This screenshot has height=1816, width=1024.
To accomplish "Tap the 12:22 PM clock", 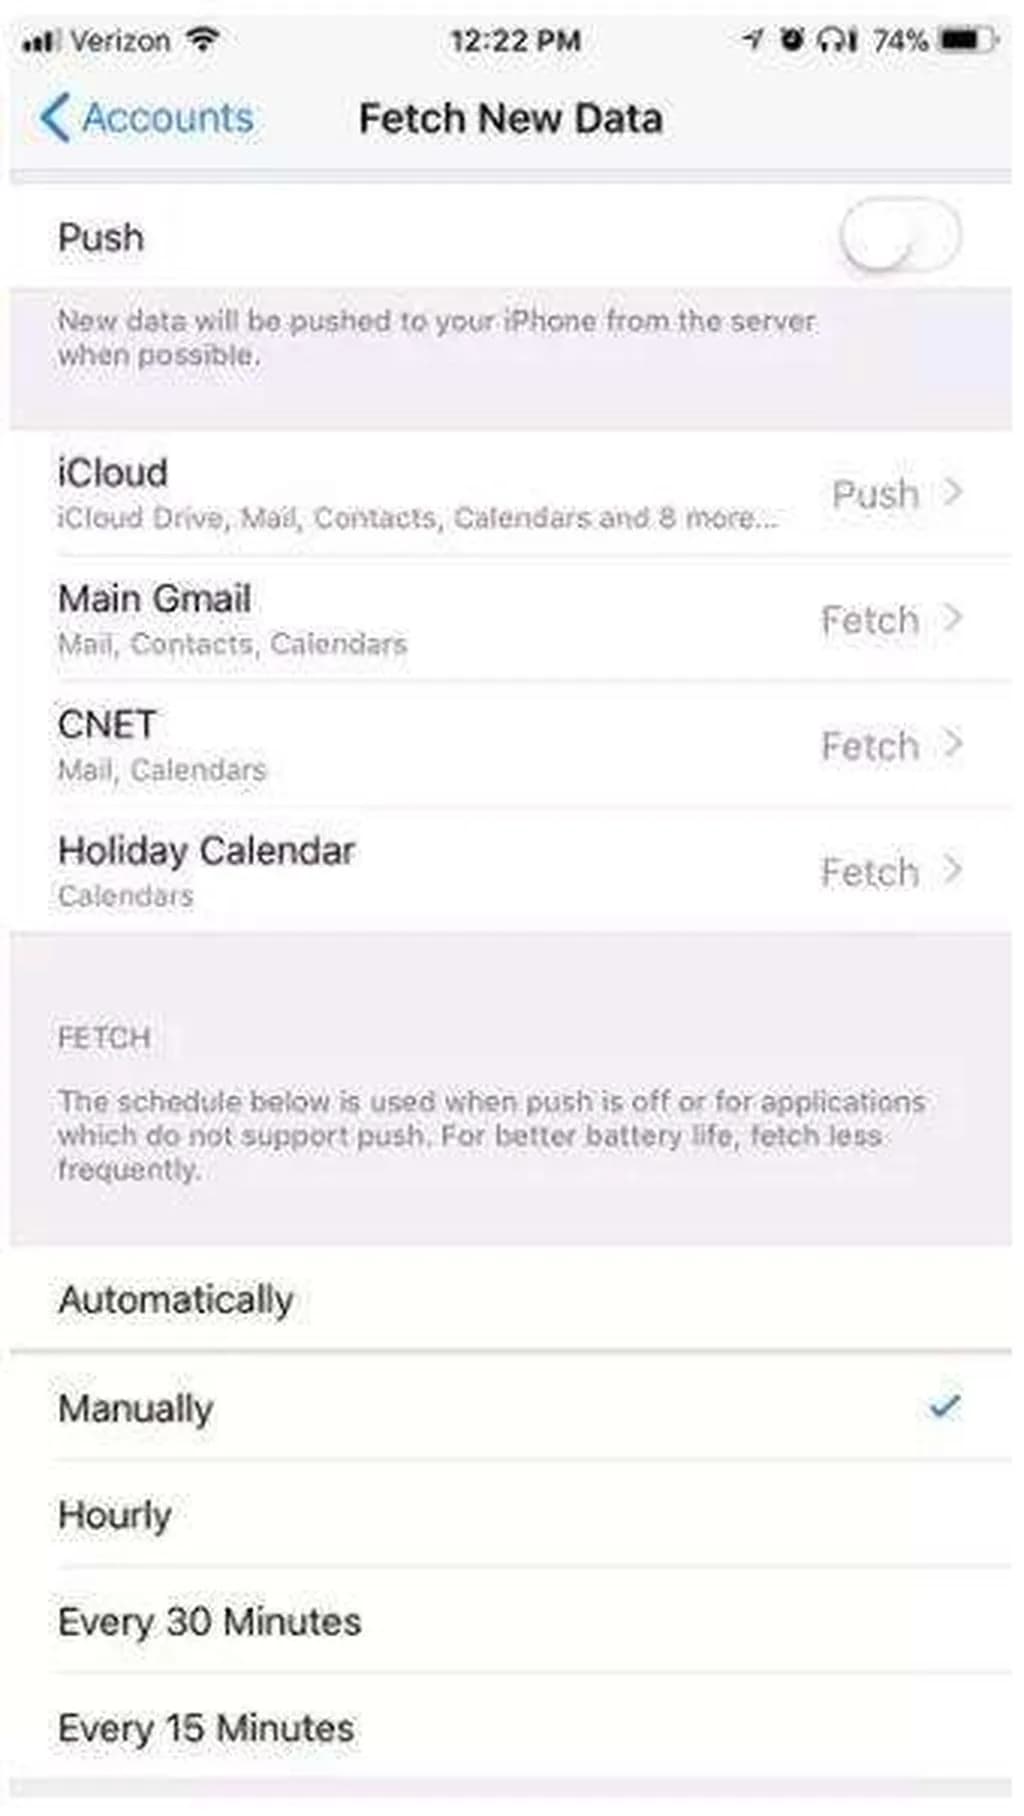I will (x=515, y=41).
